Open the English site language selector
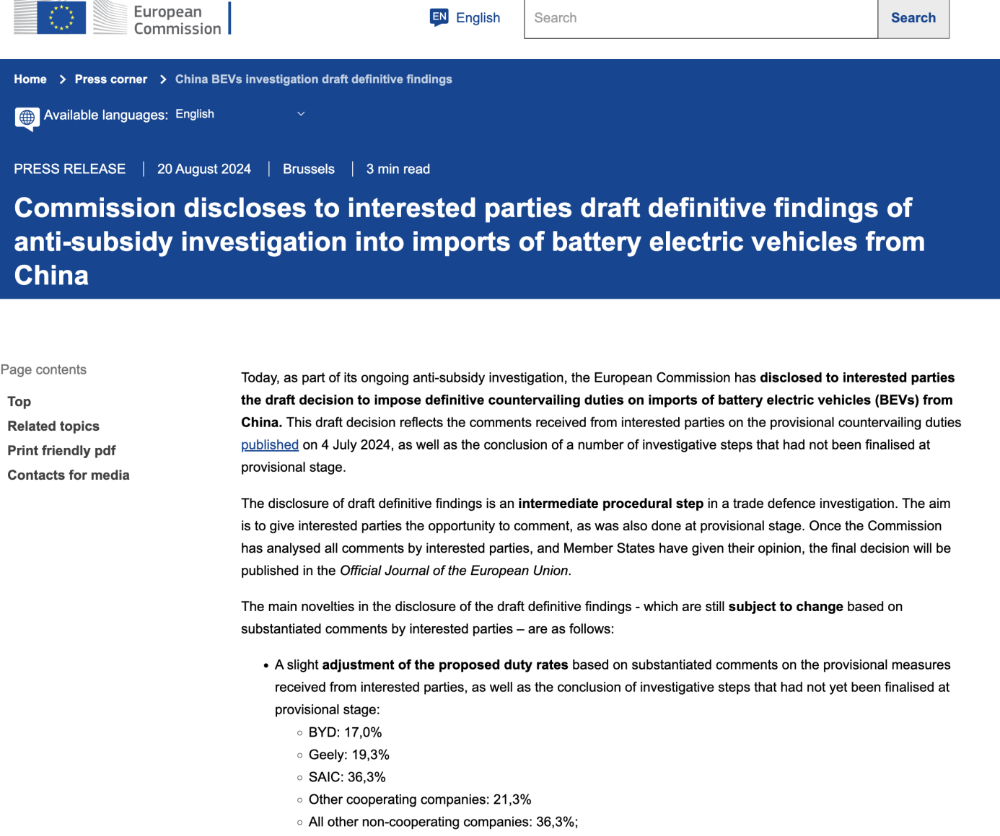This screenshot has width=1000, height=836. pos(465,18)
